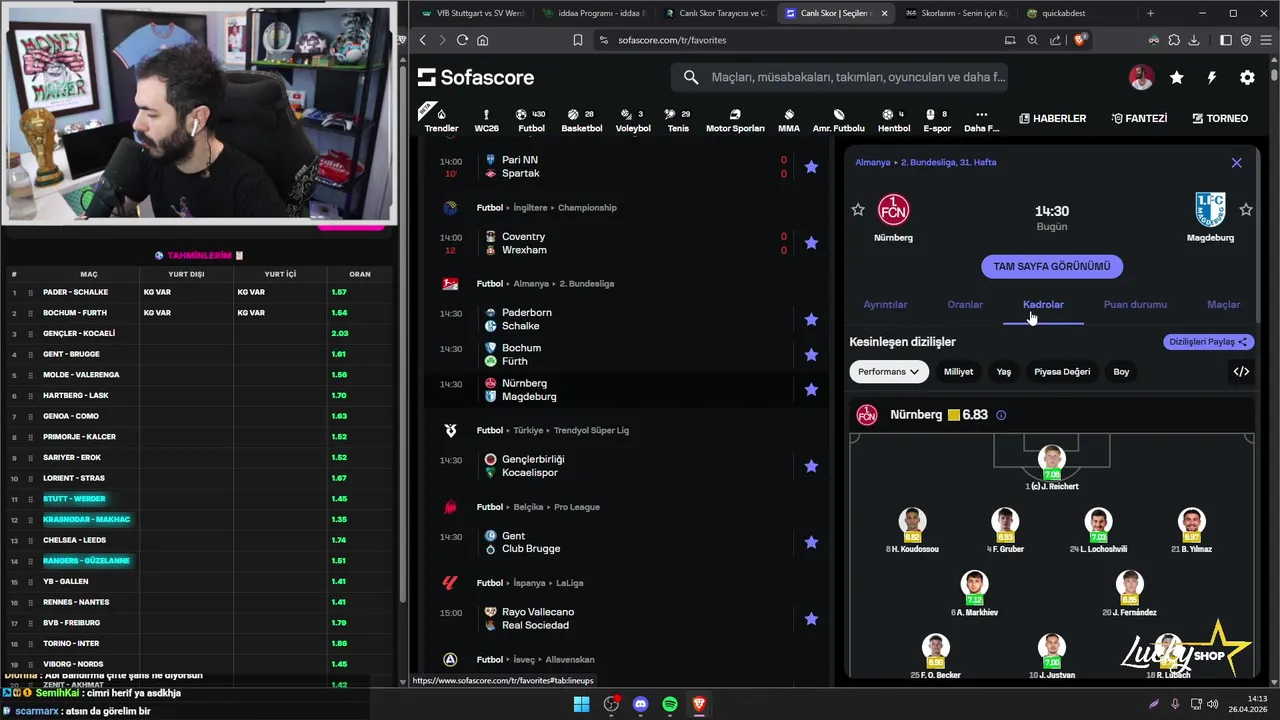Toggle favorite star for Nürnberg vs Magdeburg row
The image size is (1280, 720).
811,390
